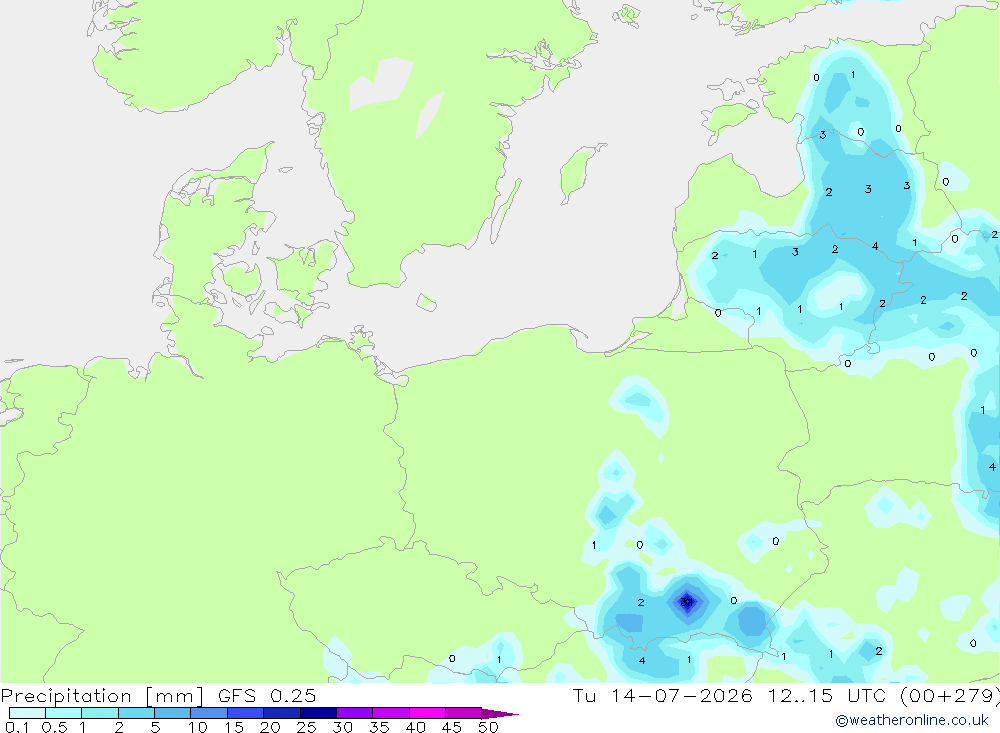
Task: Click legend scale label "30"
Action: point(342,727)
